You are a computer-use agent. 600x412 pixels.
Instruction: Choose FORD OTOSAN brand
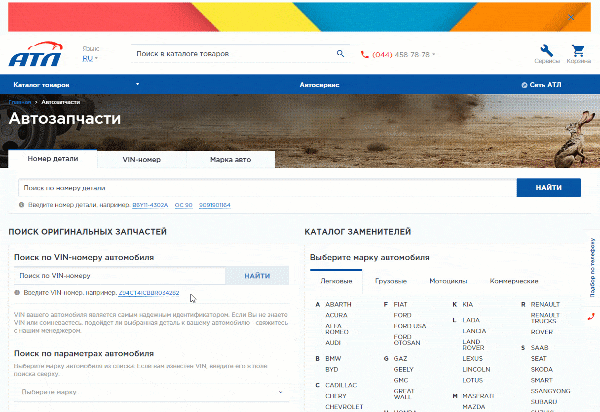point(407,340)
